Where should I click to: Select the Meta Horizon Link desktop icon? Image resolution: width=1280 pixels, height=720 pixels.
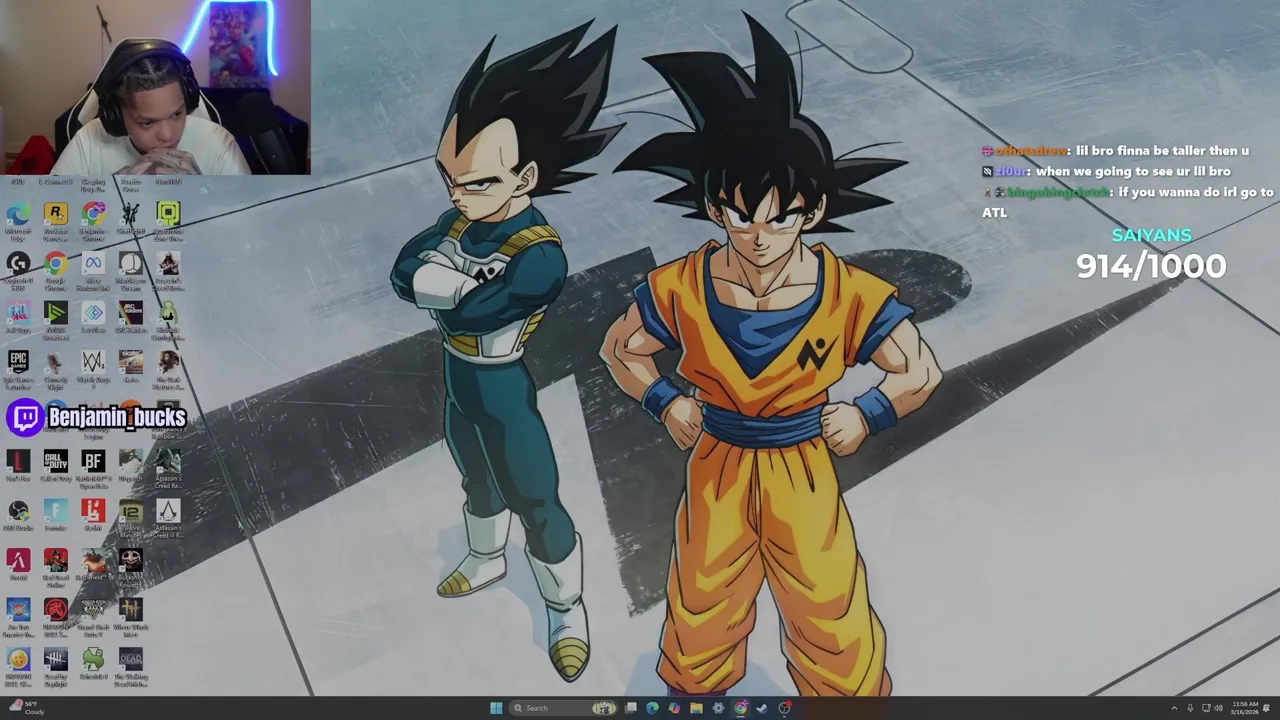(93, 272)
